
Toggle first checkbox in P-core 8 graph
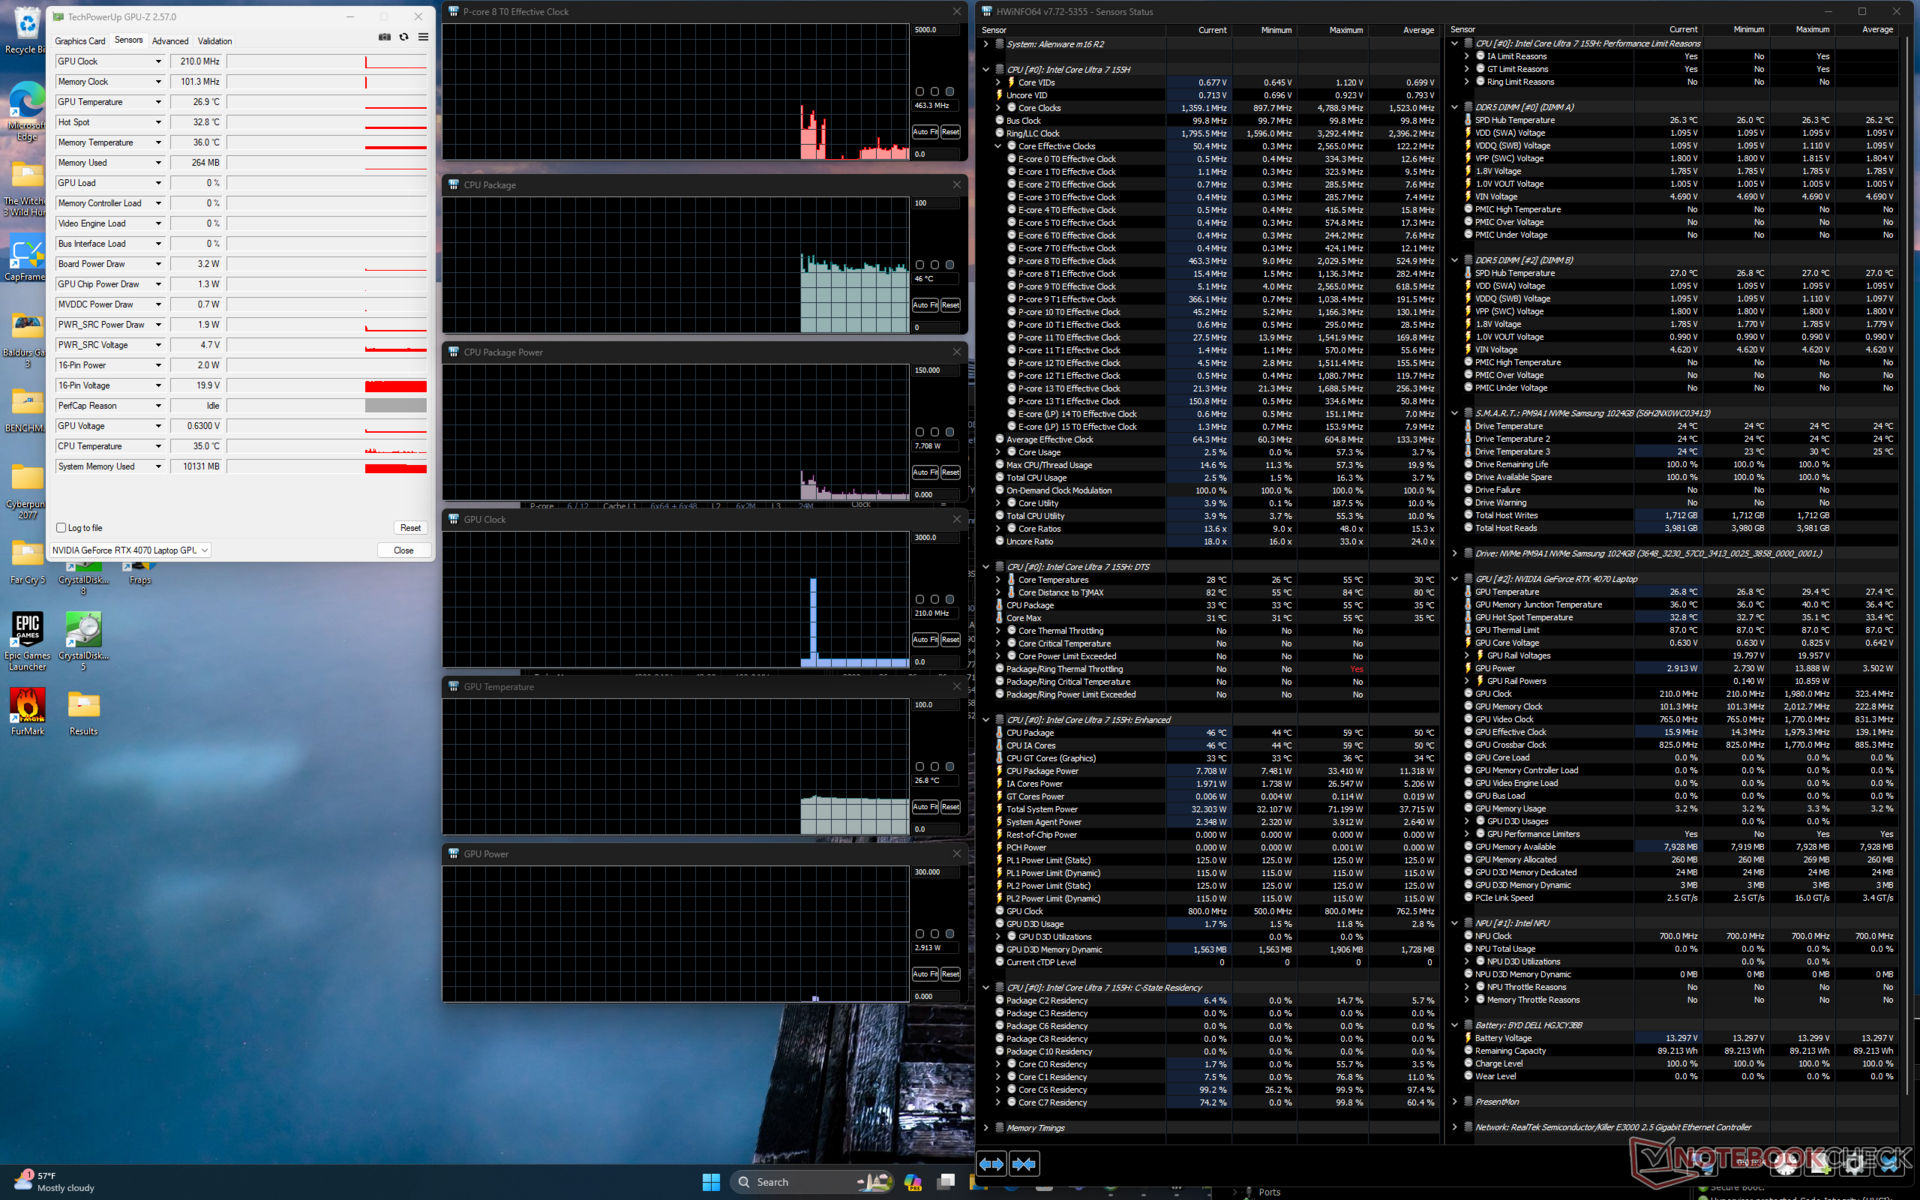pyautogui.click(x=920, y=92)
